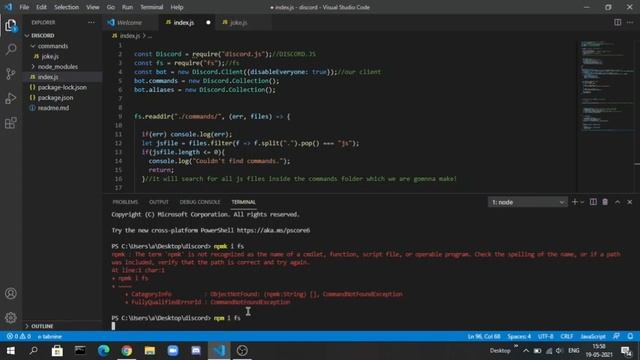This screenshot has height=360, width=640.
Task: Open the taskbar clock and date
Action: [x=599, y=351]
